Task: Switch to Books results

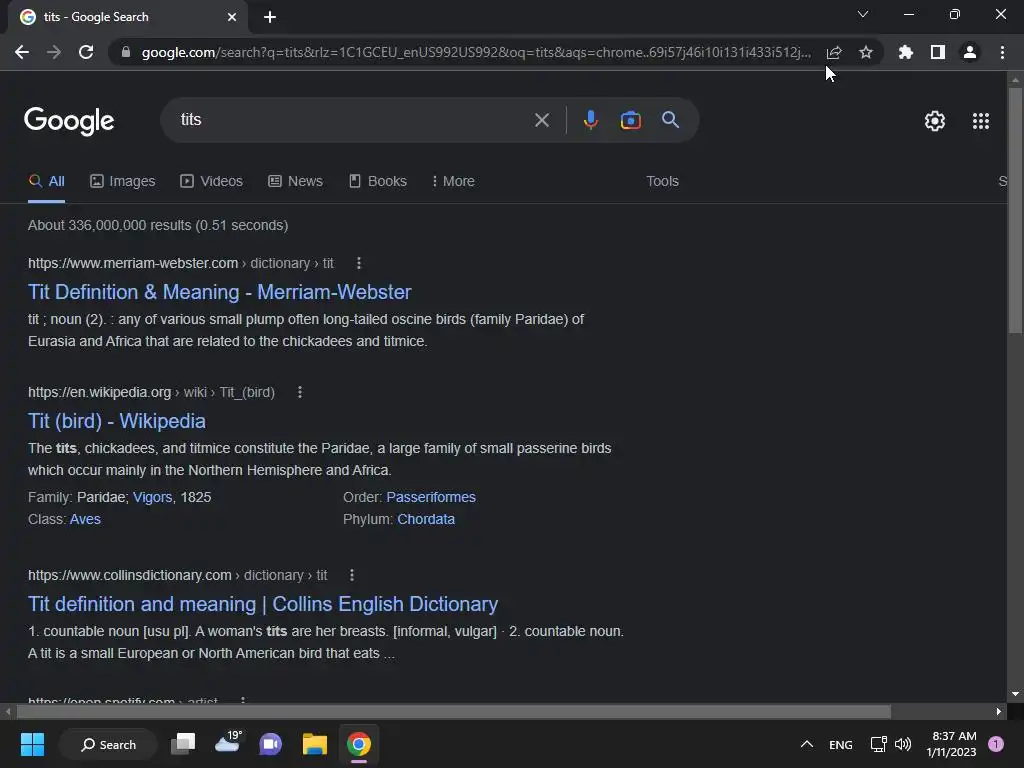Action: (377, 181)
